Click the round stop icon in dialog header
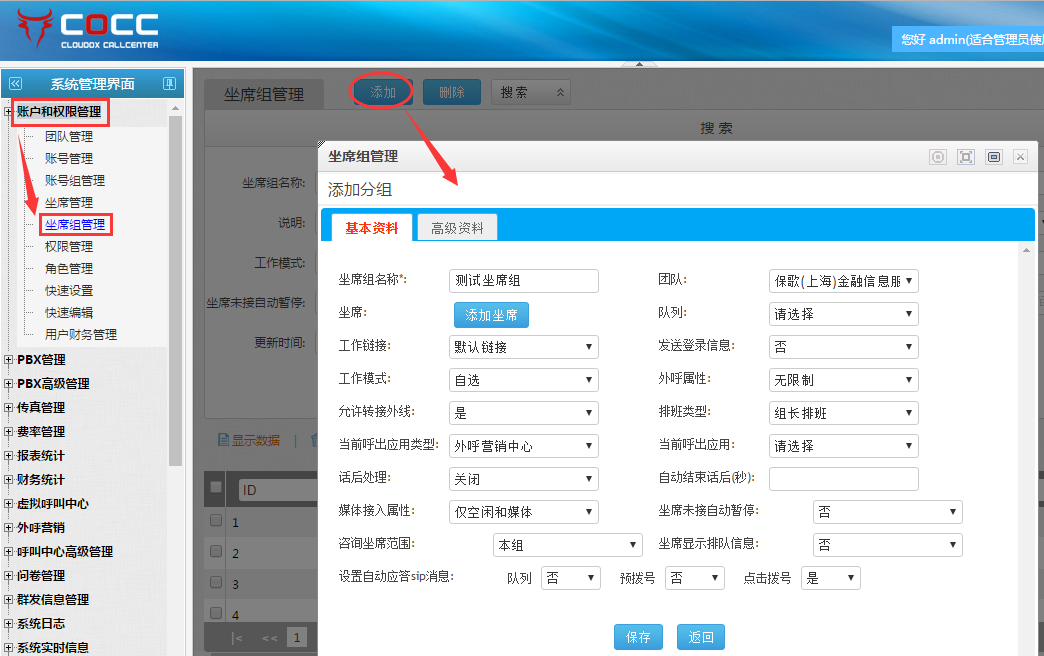Screen dimensions: 1044x656 pos(937,157)
